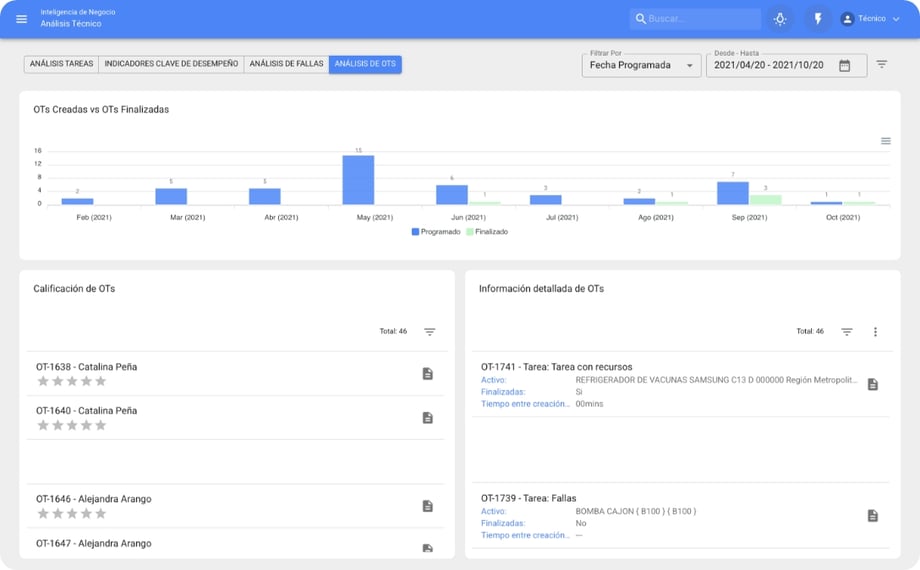
Task: Click the BOMBA CAJON { B100 } asset text
Action: pos(635,511)
